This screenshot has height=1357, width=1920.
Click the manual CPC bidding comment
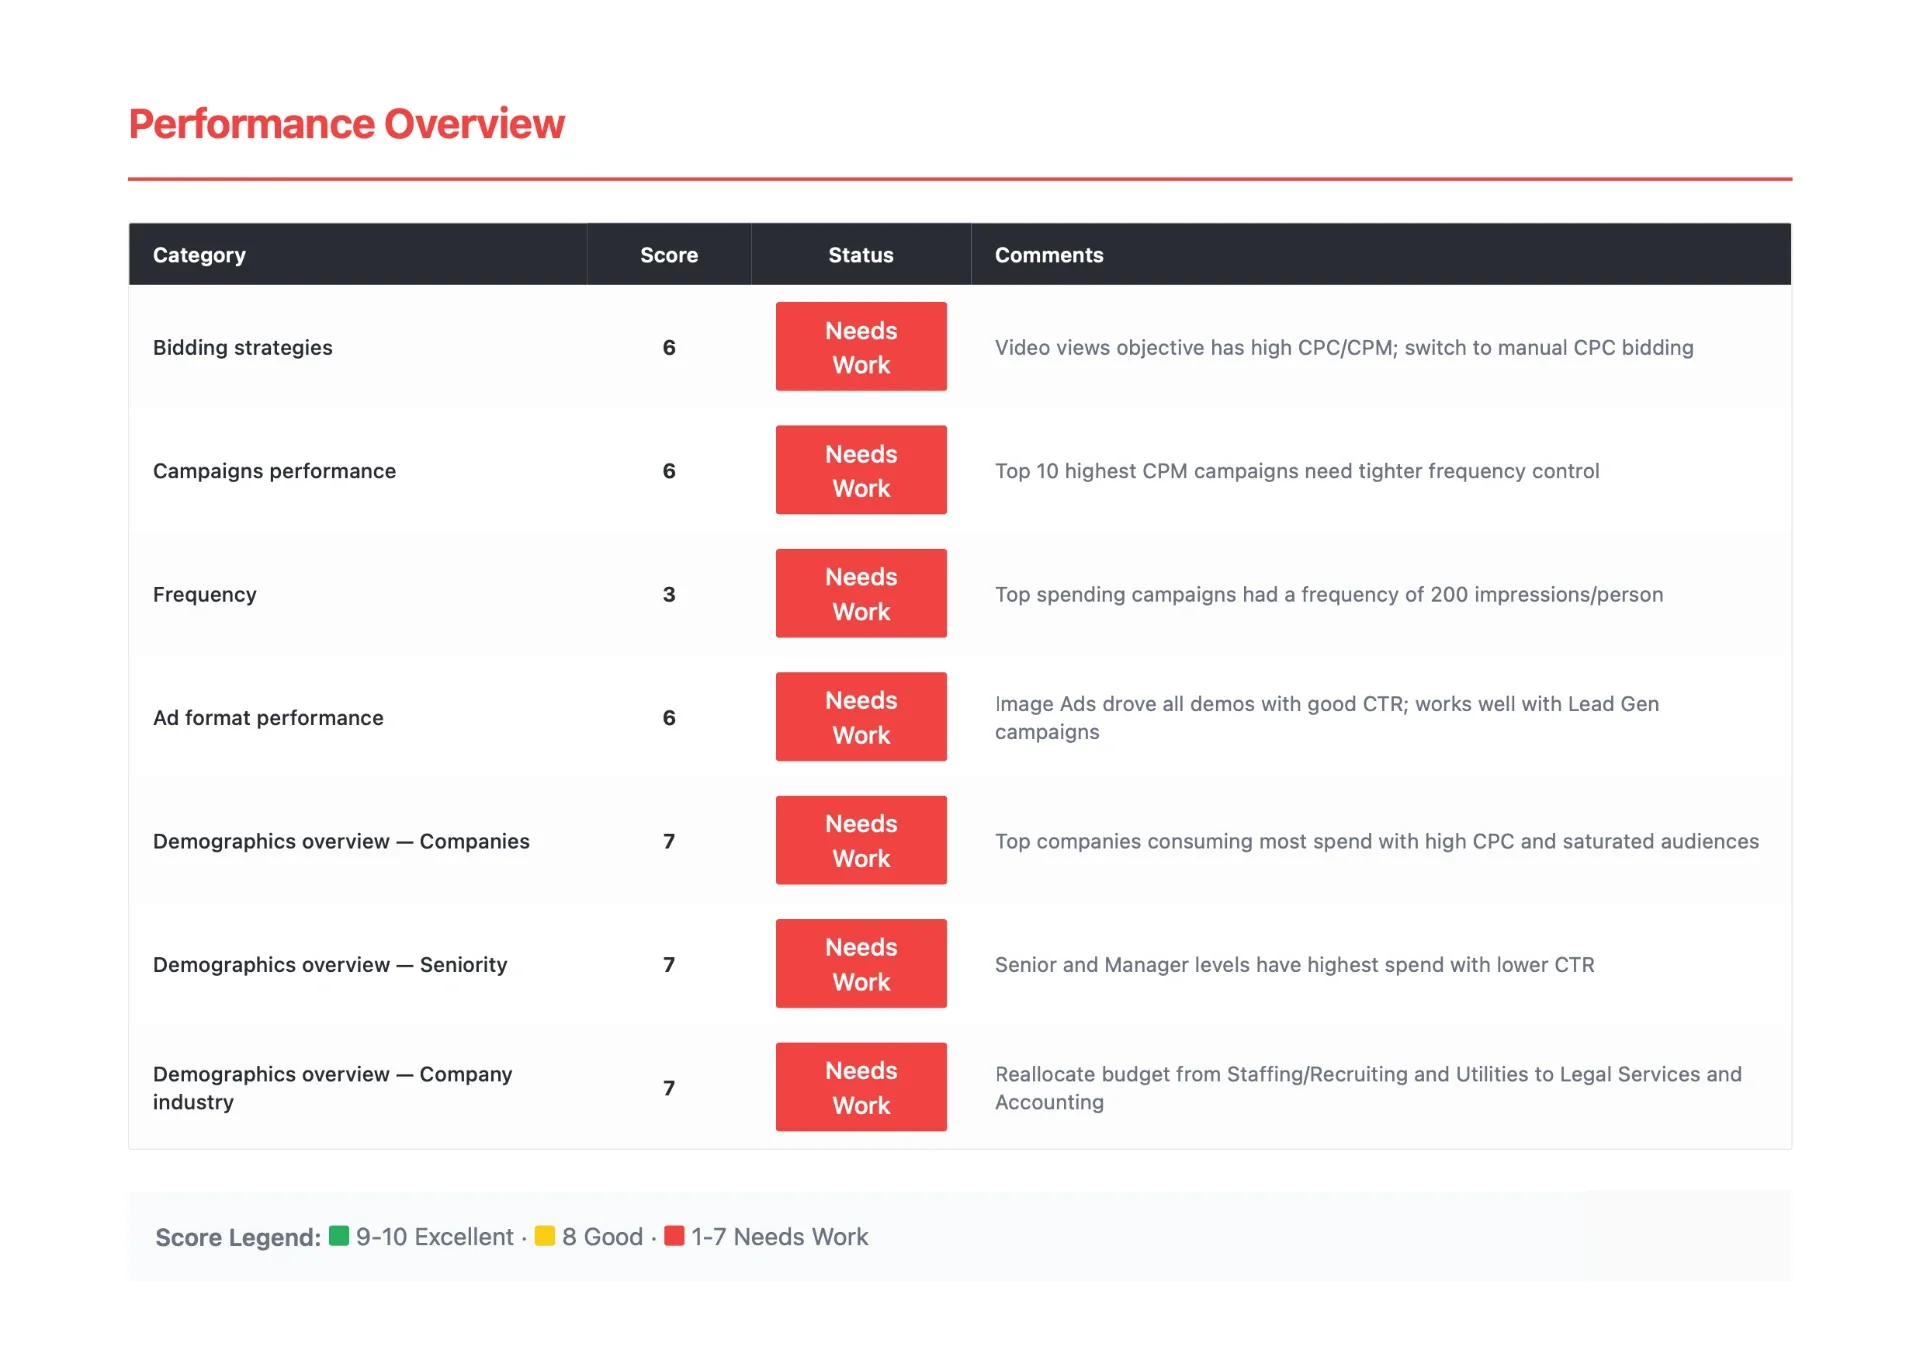1344,347
